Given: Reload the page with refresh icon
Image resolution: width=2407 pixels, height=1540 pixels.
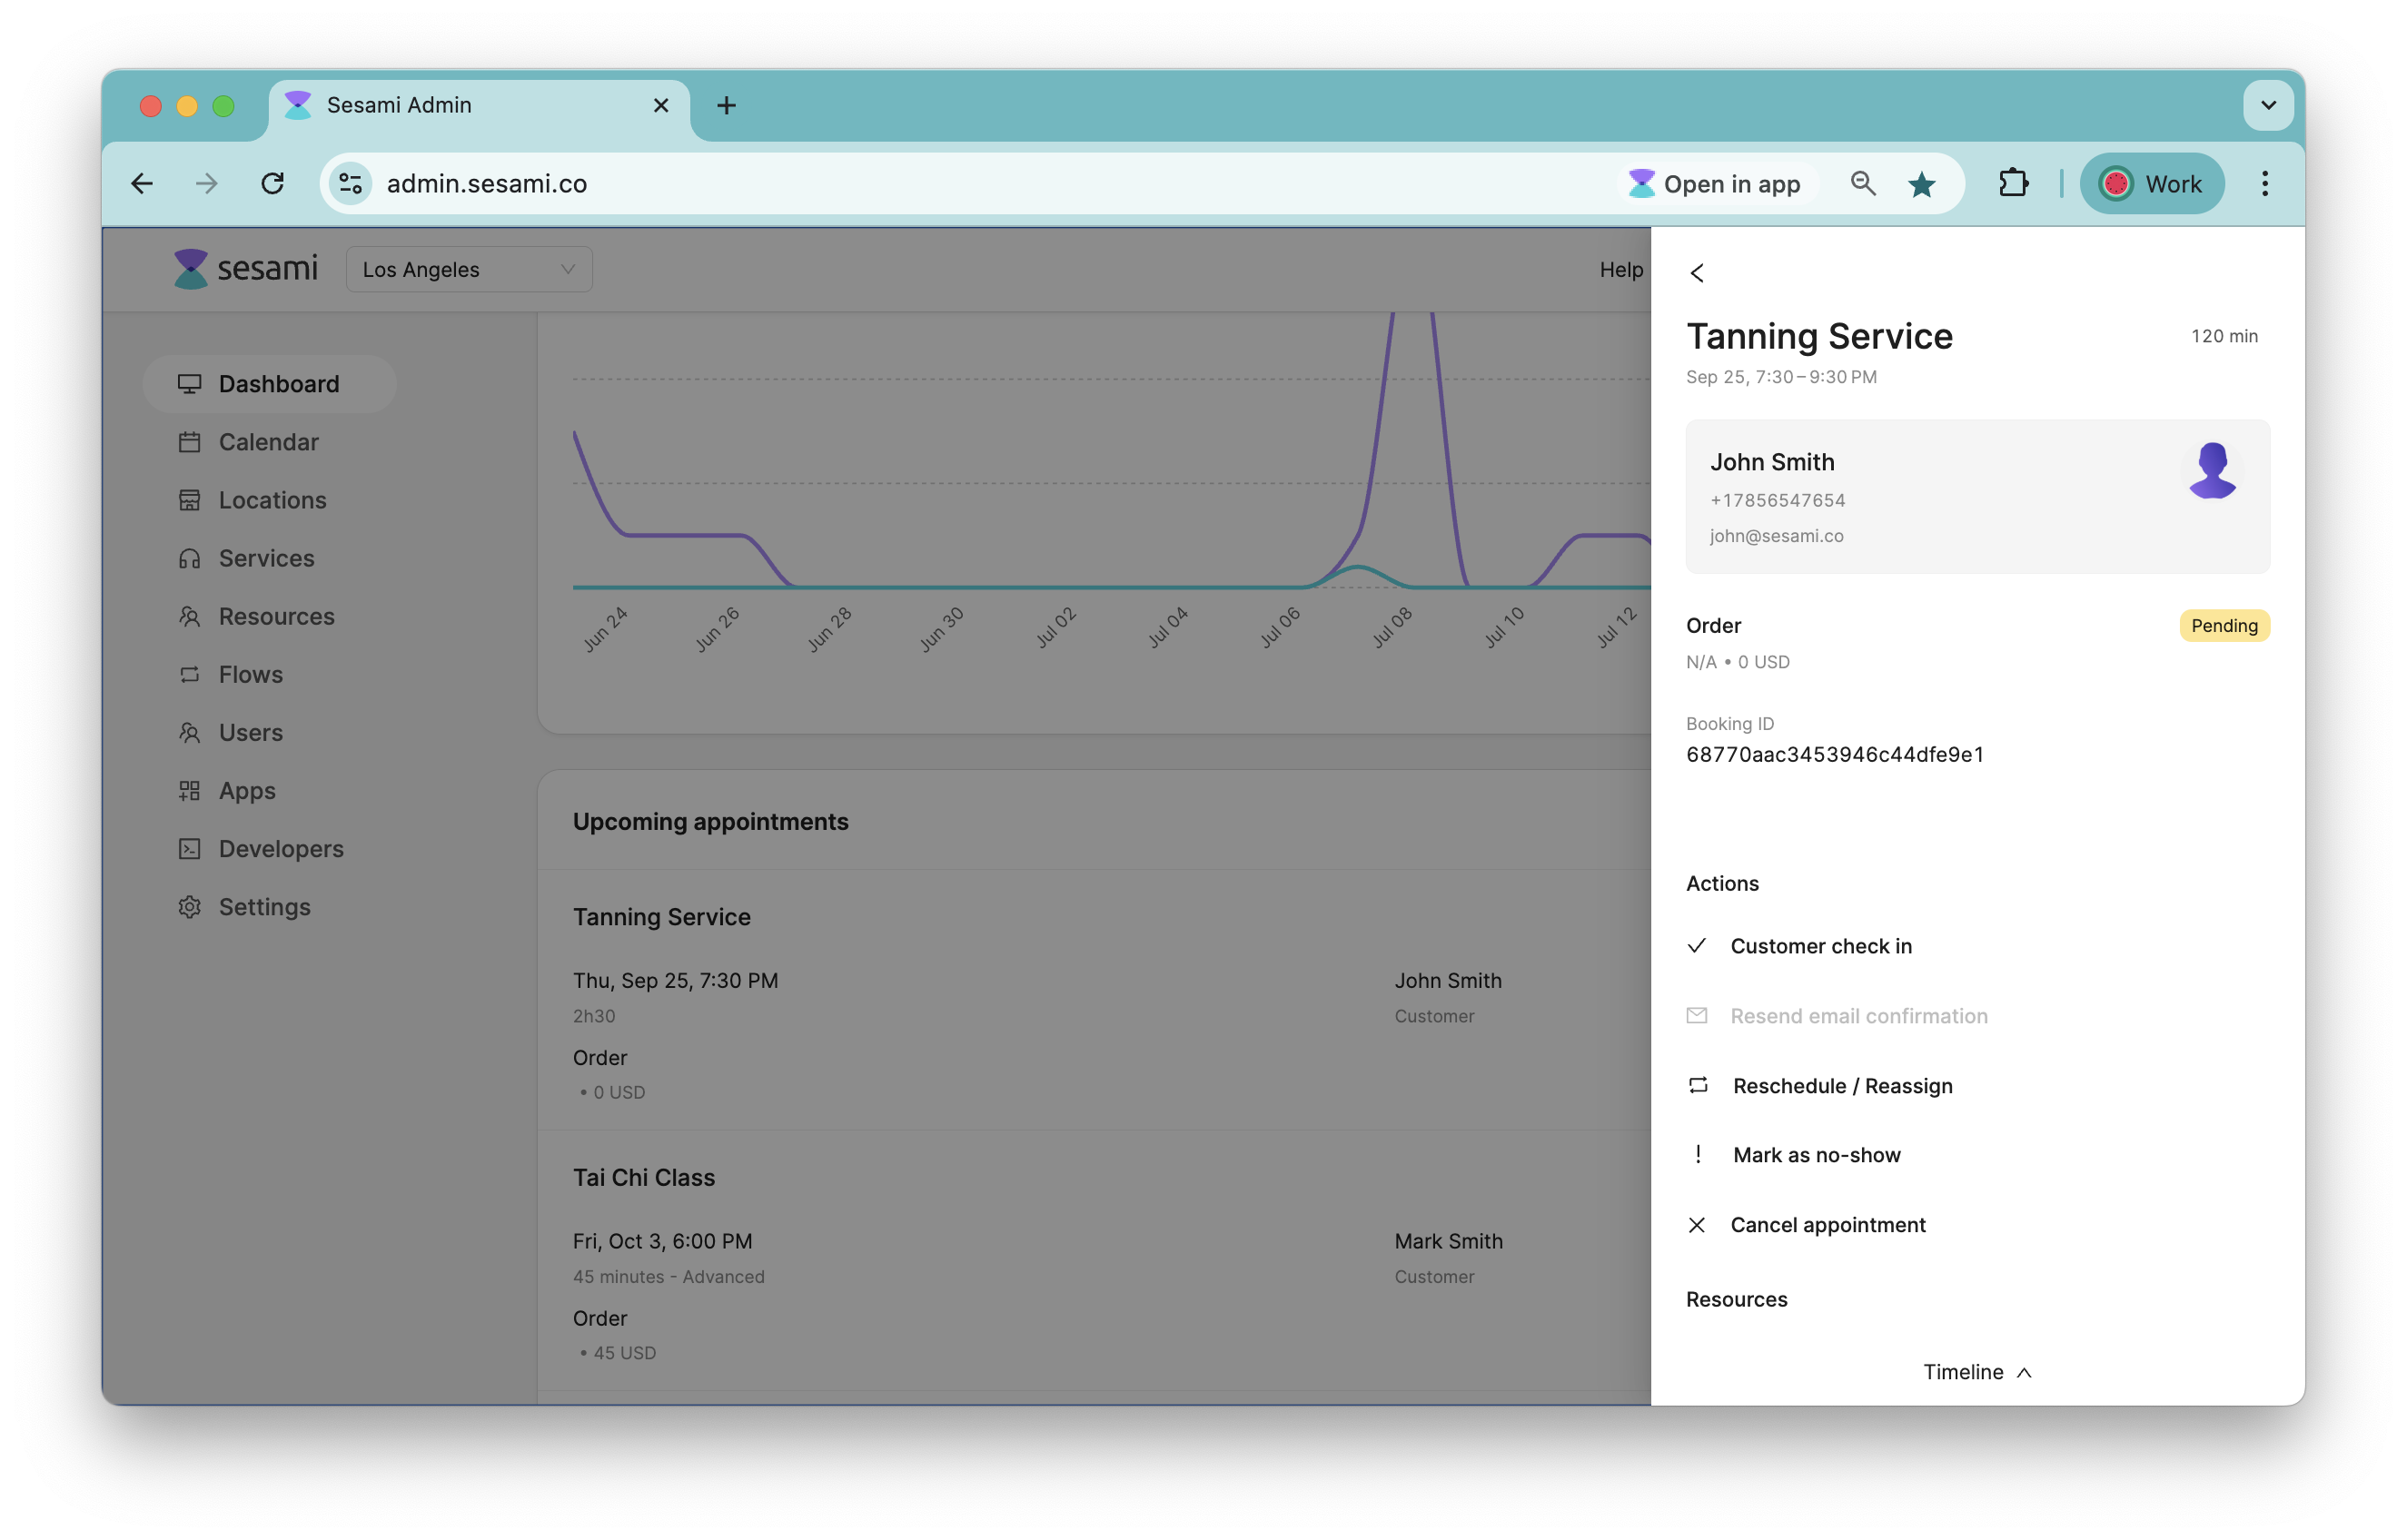Looking at the screenshot, I should 272,184.
